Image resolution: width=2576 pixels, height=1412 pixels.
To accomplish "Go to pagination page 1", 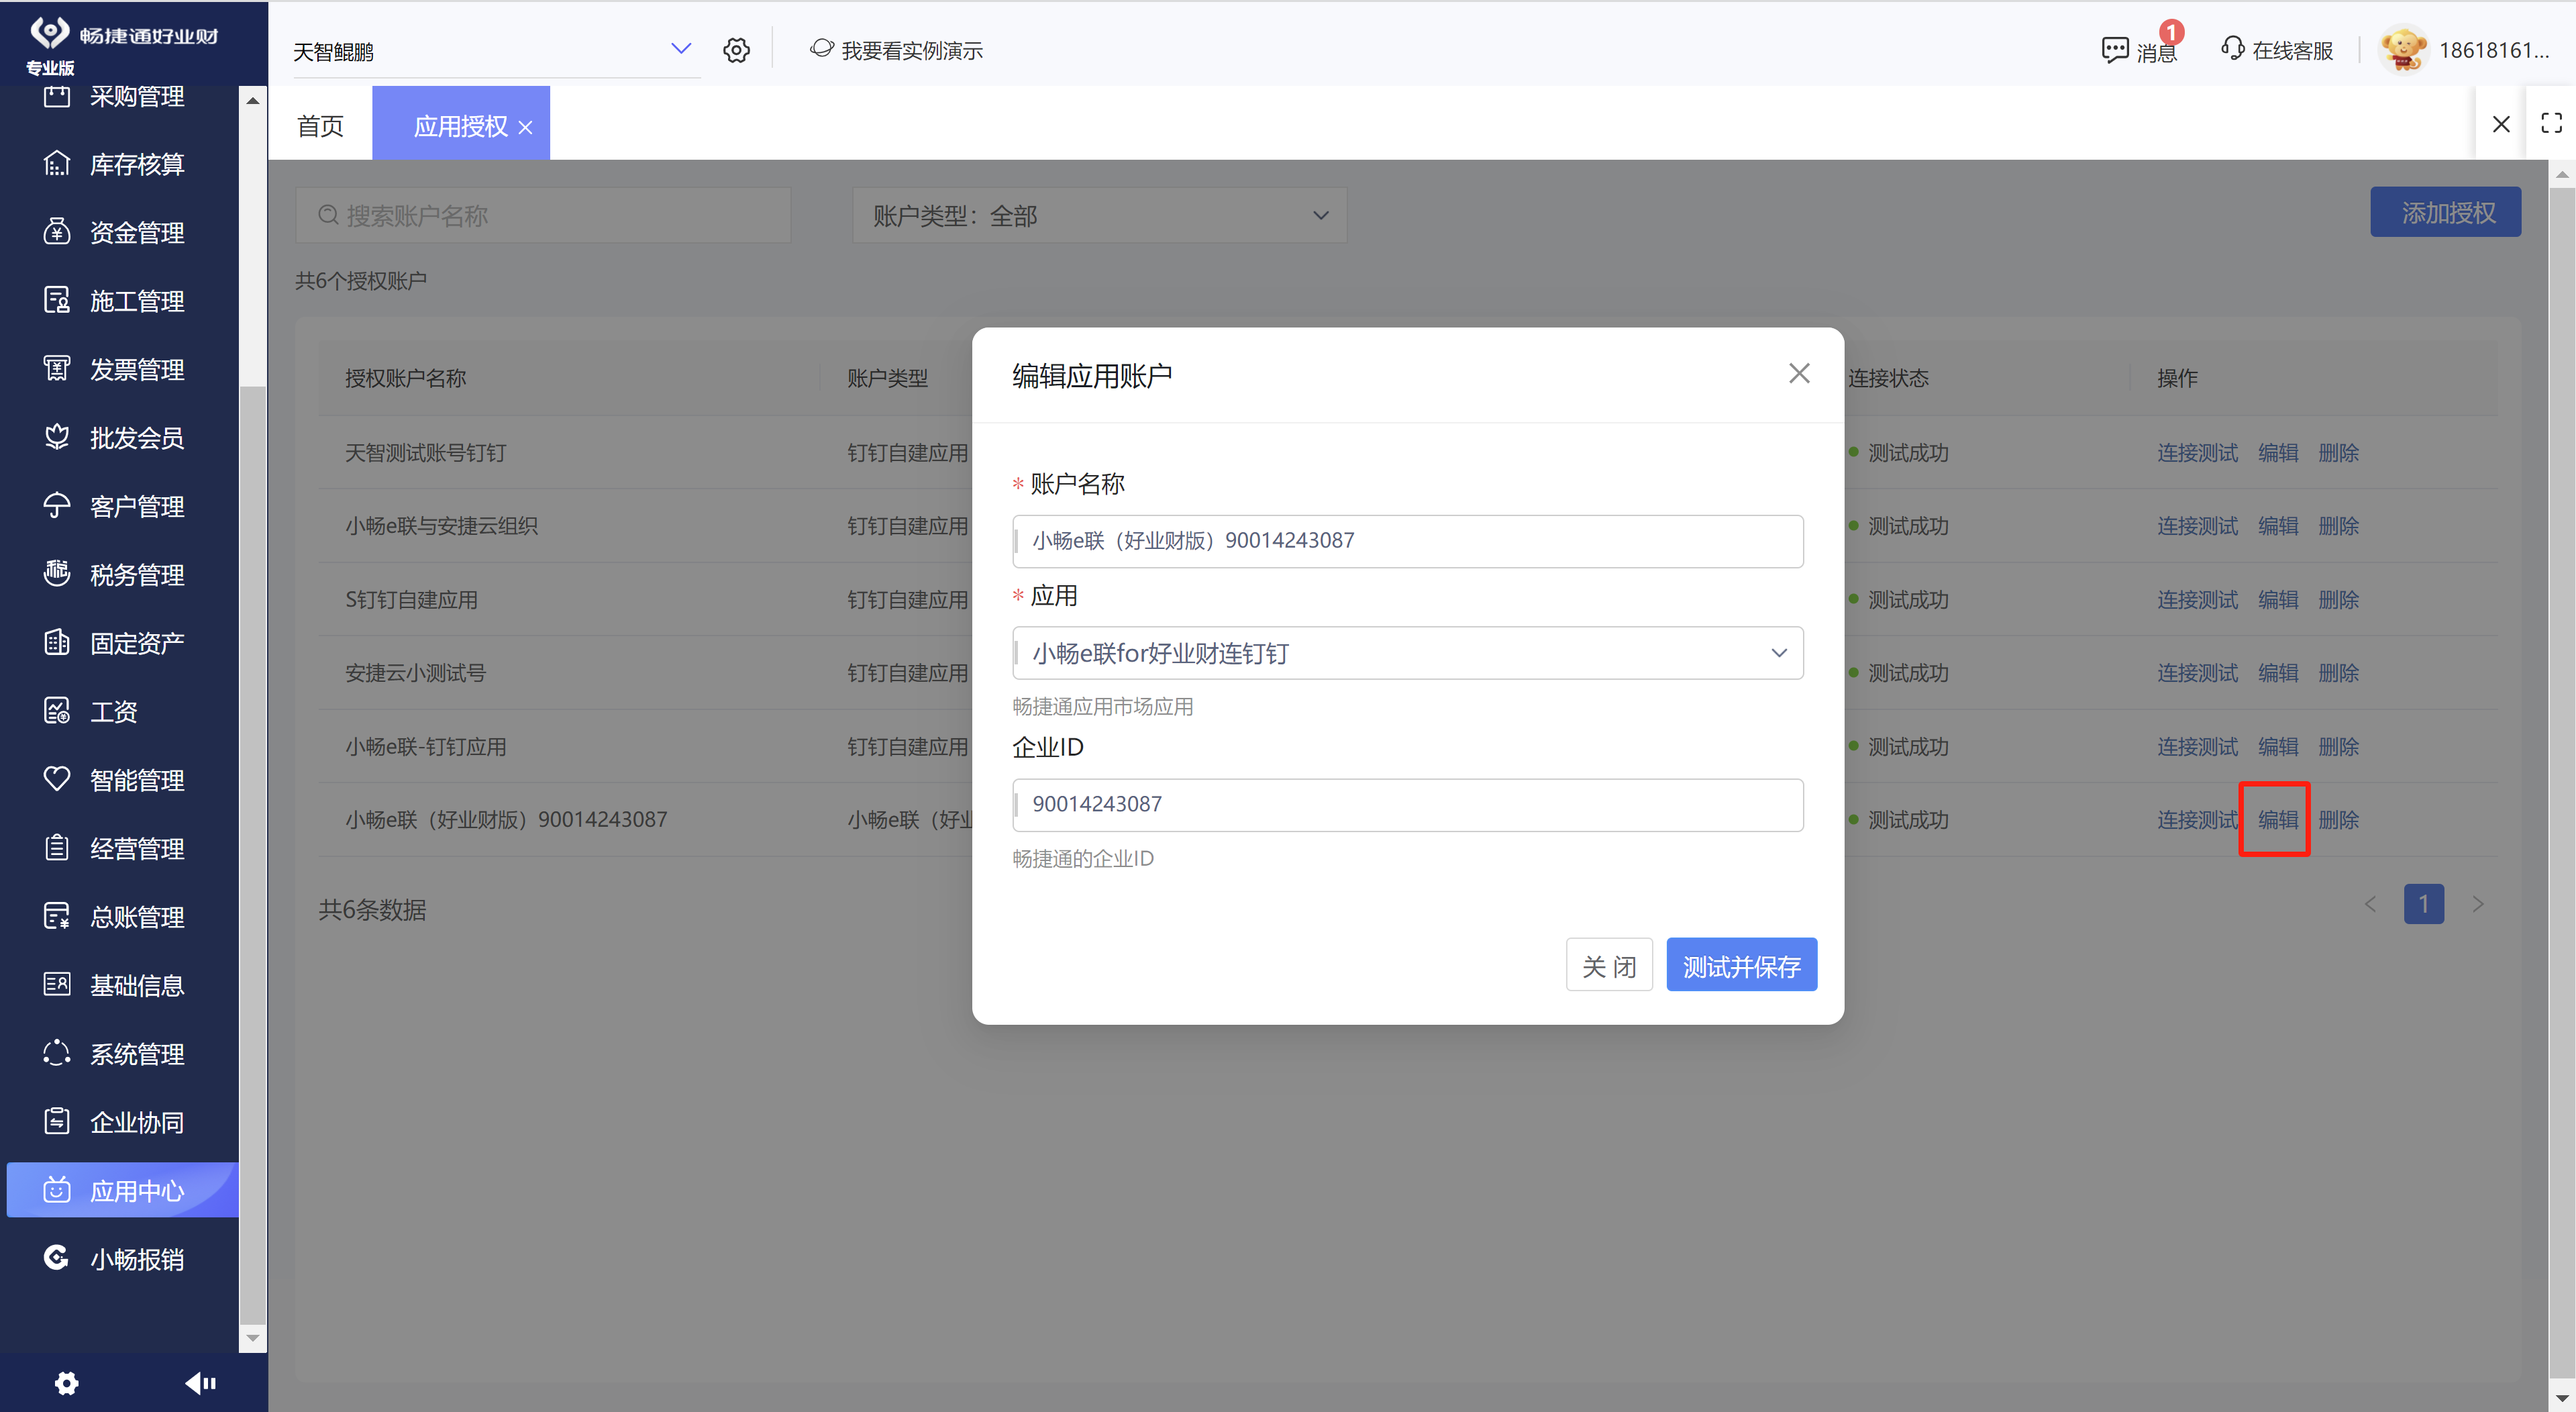I will point(2424,904).
